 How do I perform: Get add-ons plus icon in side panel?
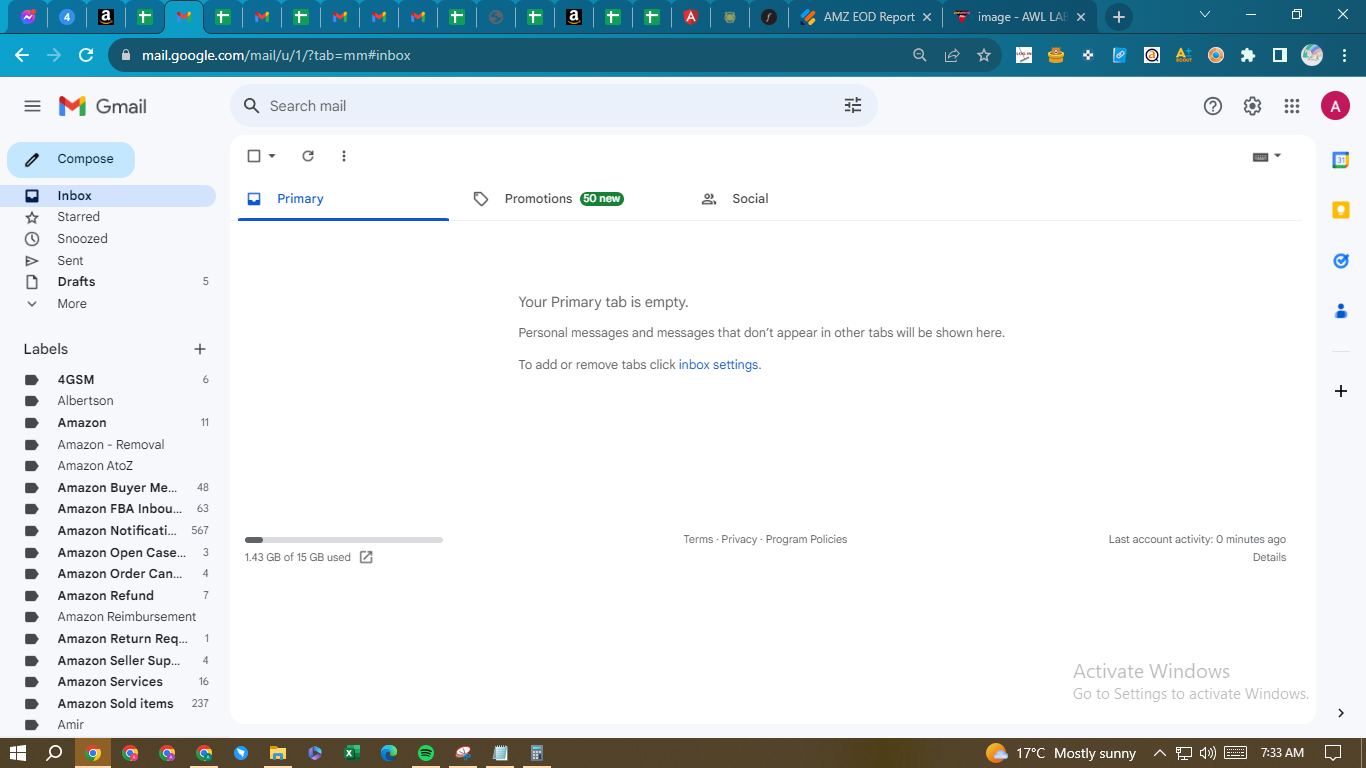1341,391
